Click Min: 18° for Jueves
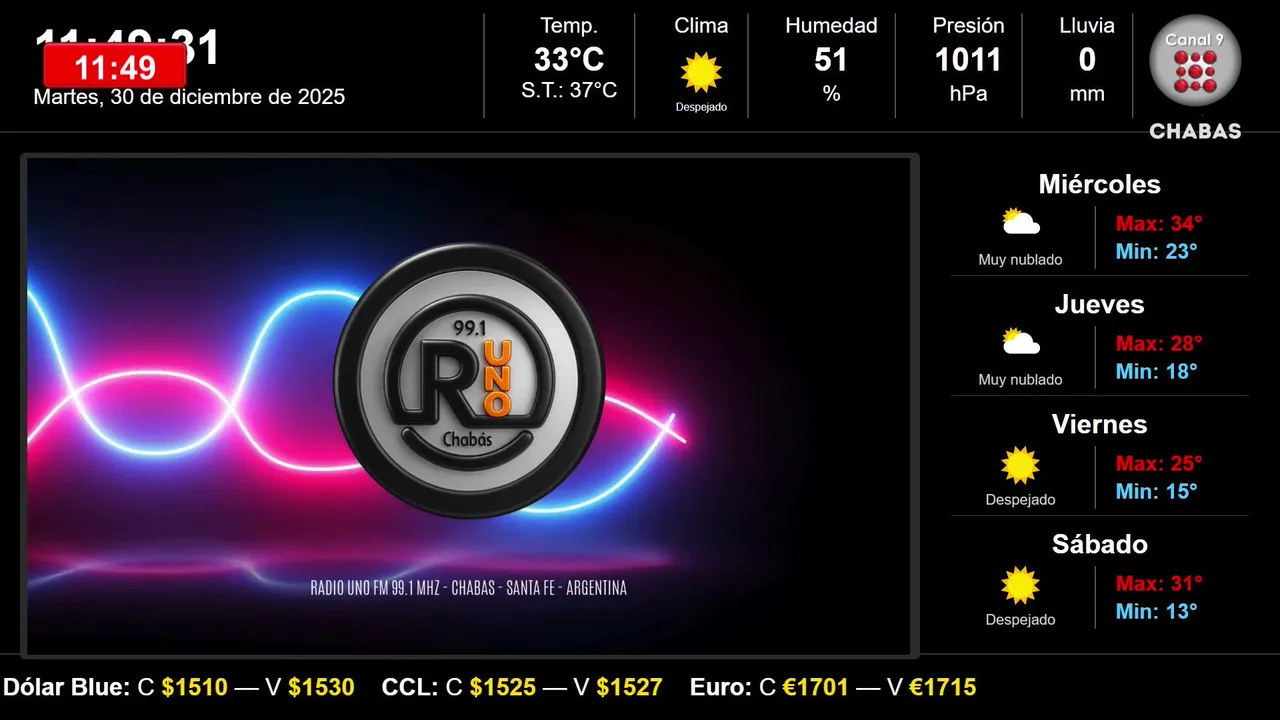Screen dimensions: 1280x720 (x=1156, y=371)
